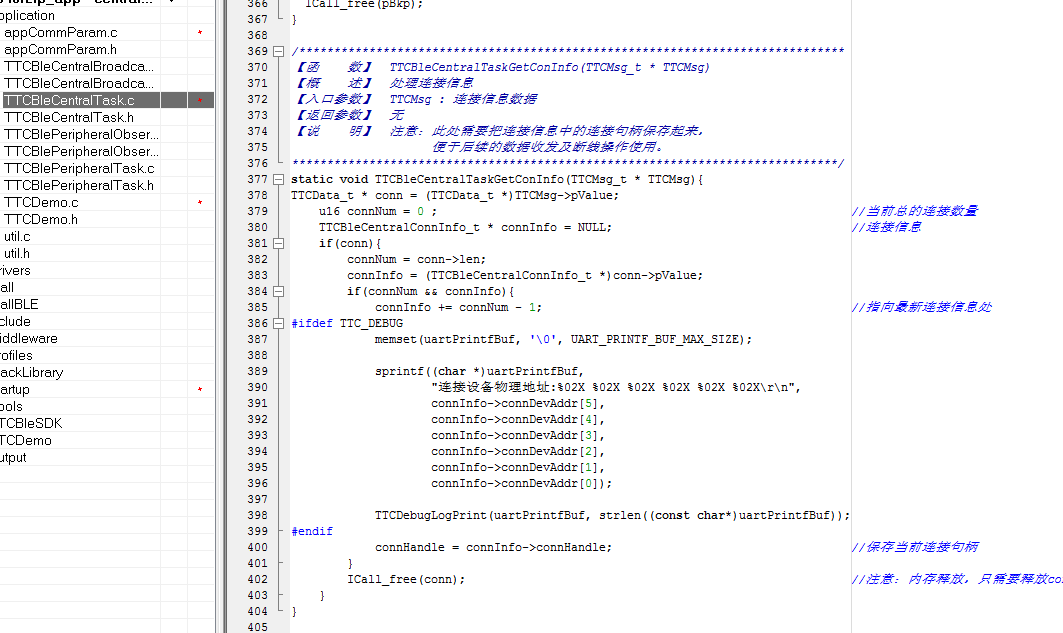Click the TTCData_t declaration on line 378
This screenshot has width=1063, height=633.
click(x=455, y=195)
